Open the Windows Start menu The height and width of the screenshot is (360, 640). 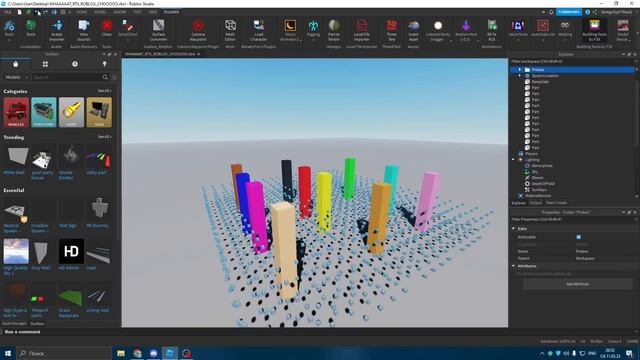coord(8,353)
